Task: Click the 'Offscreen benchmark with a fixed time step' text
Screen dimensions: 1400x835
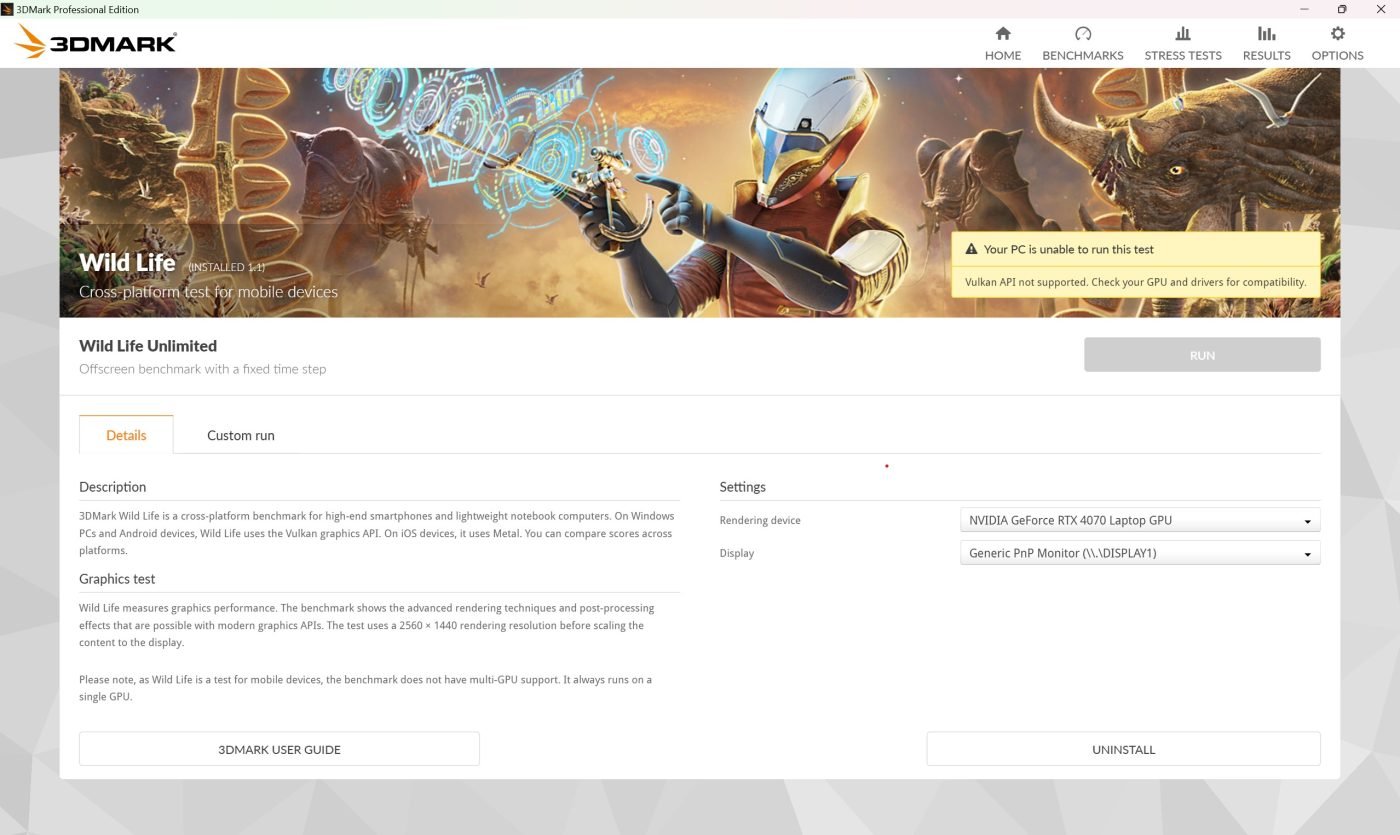Action: click(203, 369)
